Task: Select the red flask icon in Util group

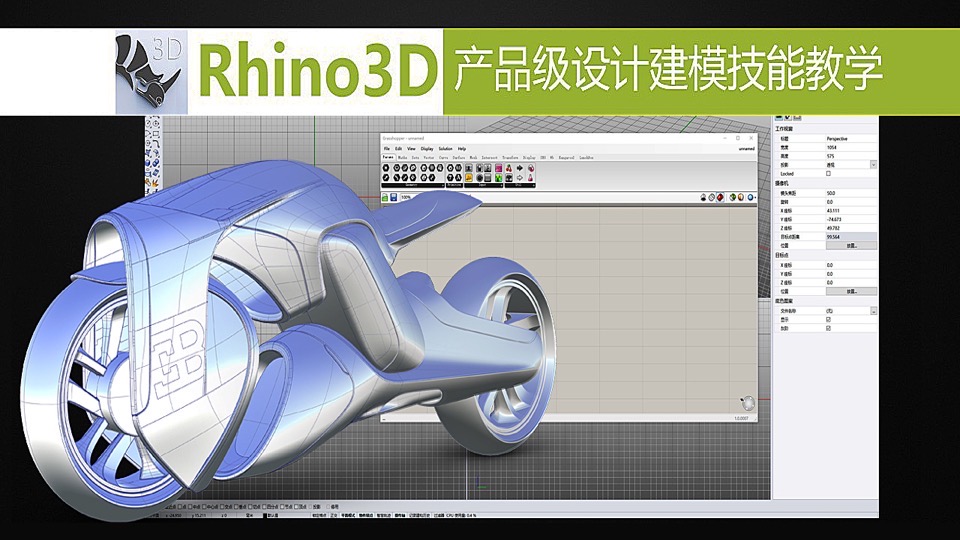Action: (x=530, y=178)
